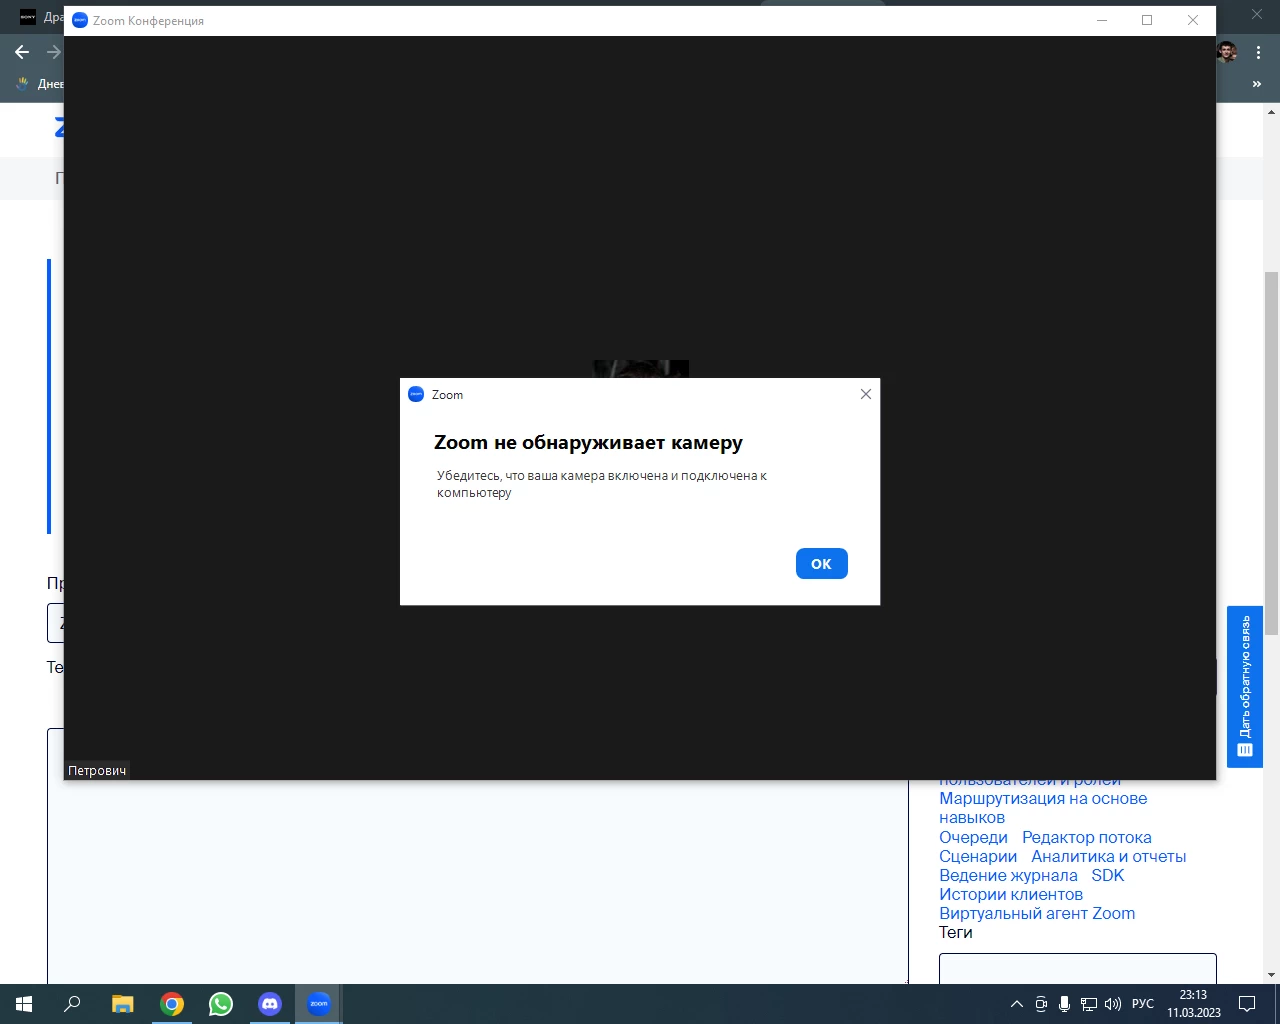Open the SDK link
The width and height of the screenshot is (1280, 1024).
click(x=1108, y=875)
